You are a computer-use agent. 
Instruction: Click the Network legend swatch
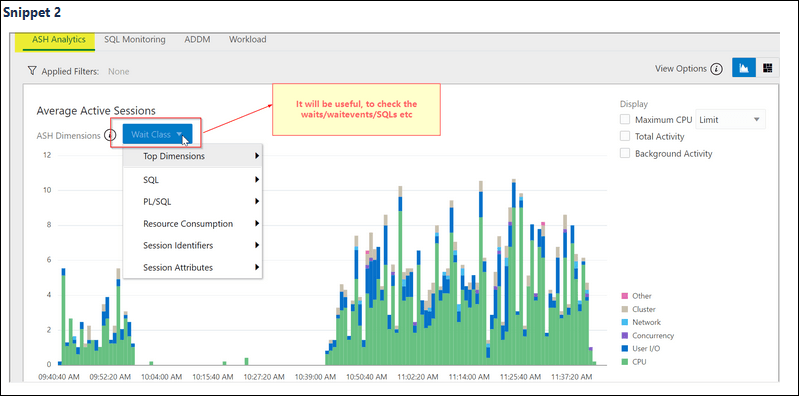click(625, 322)
